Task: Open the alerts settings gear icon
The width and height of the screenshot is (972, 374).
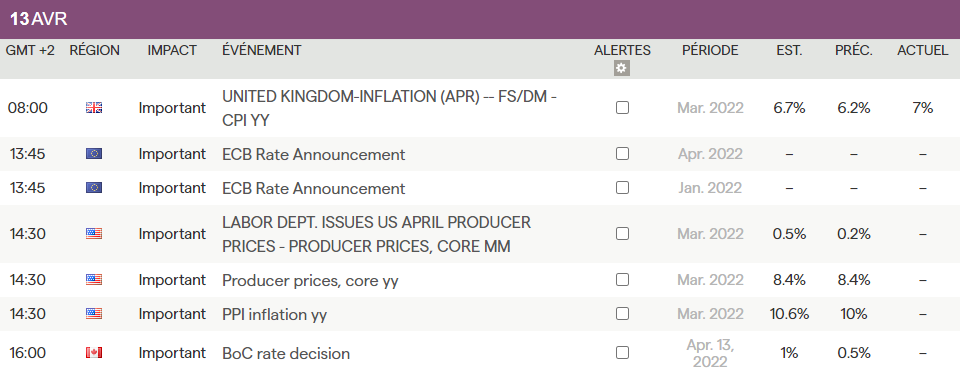Action: 622,68
